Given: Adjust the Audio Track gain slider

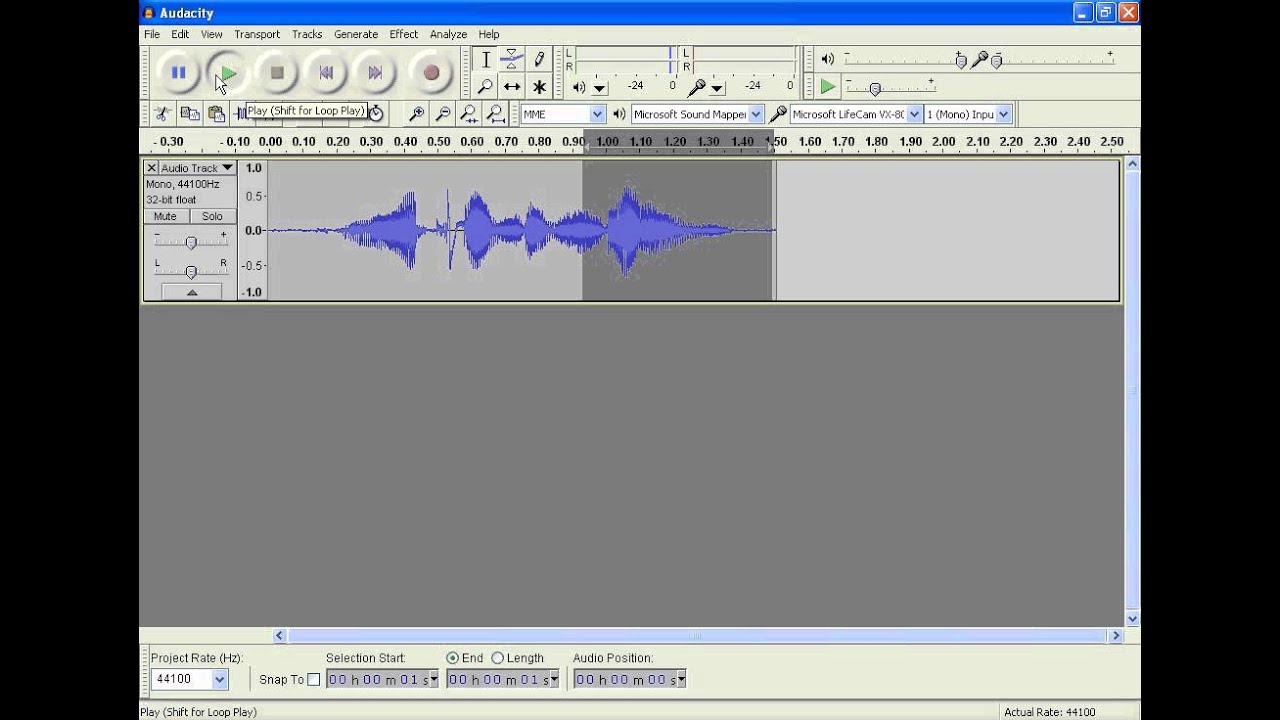Looking at the screenshot, I should click(191, 242).
